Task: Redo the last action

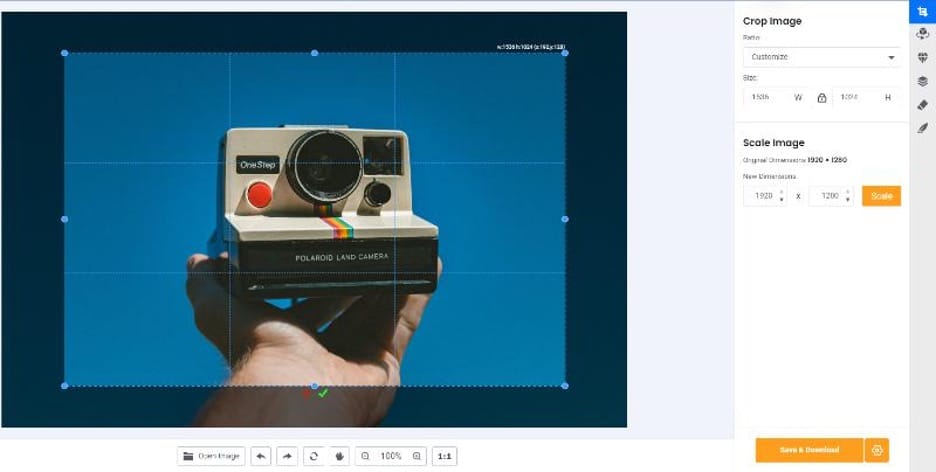Action: [x=287, y=456]
